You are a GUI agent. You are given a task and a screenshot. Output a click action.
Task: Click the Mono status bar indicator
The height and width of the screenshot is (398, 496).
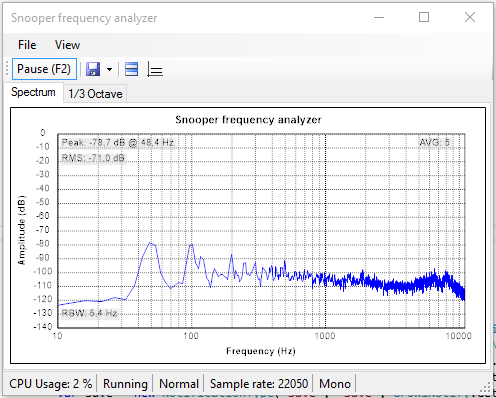tap(335, 384)
